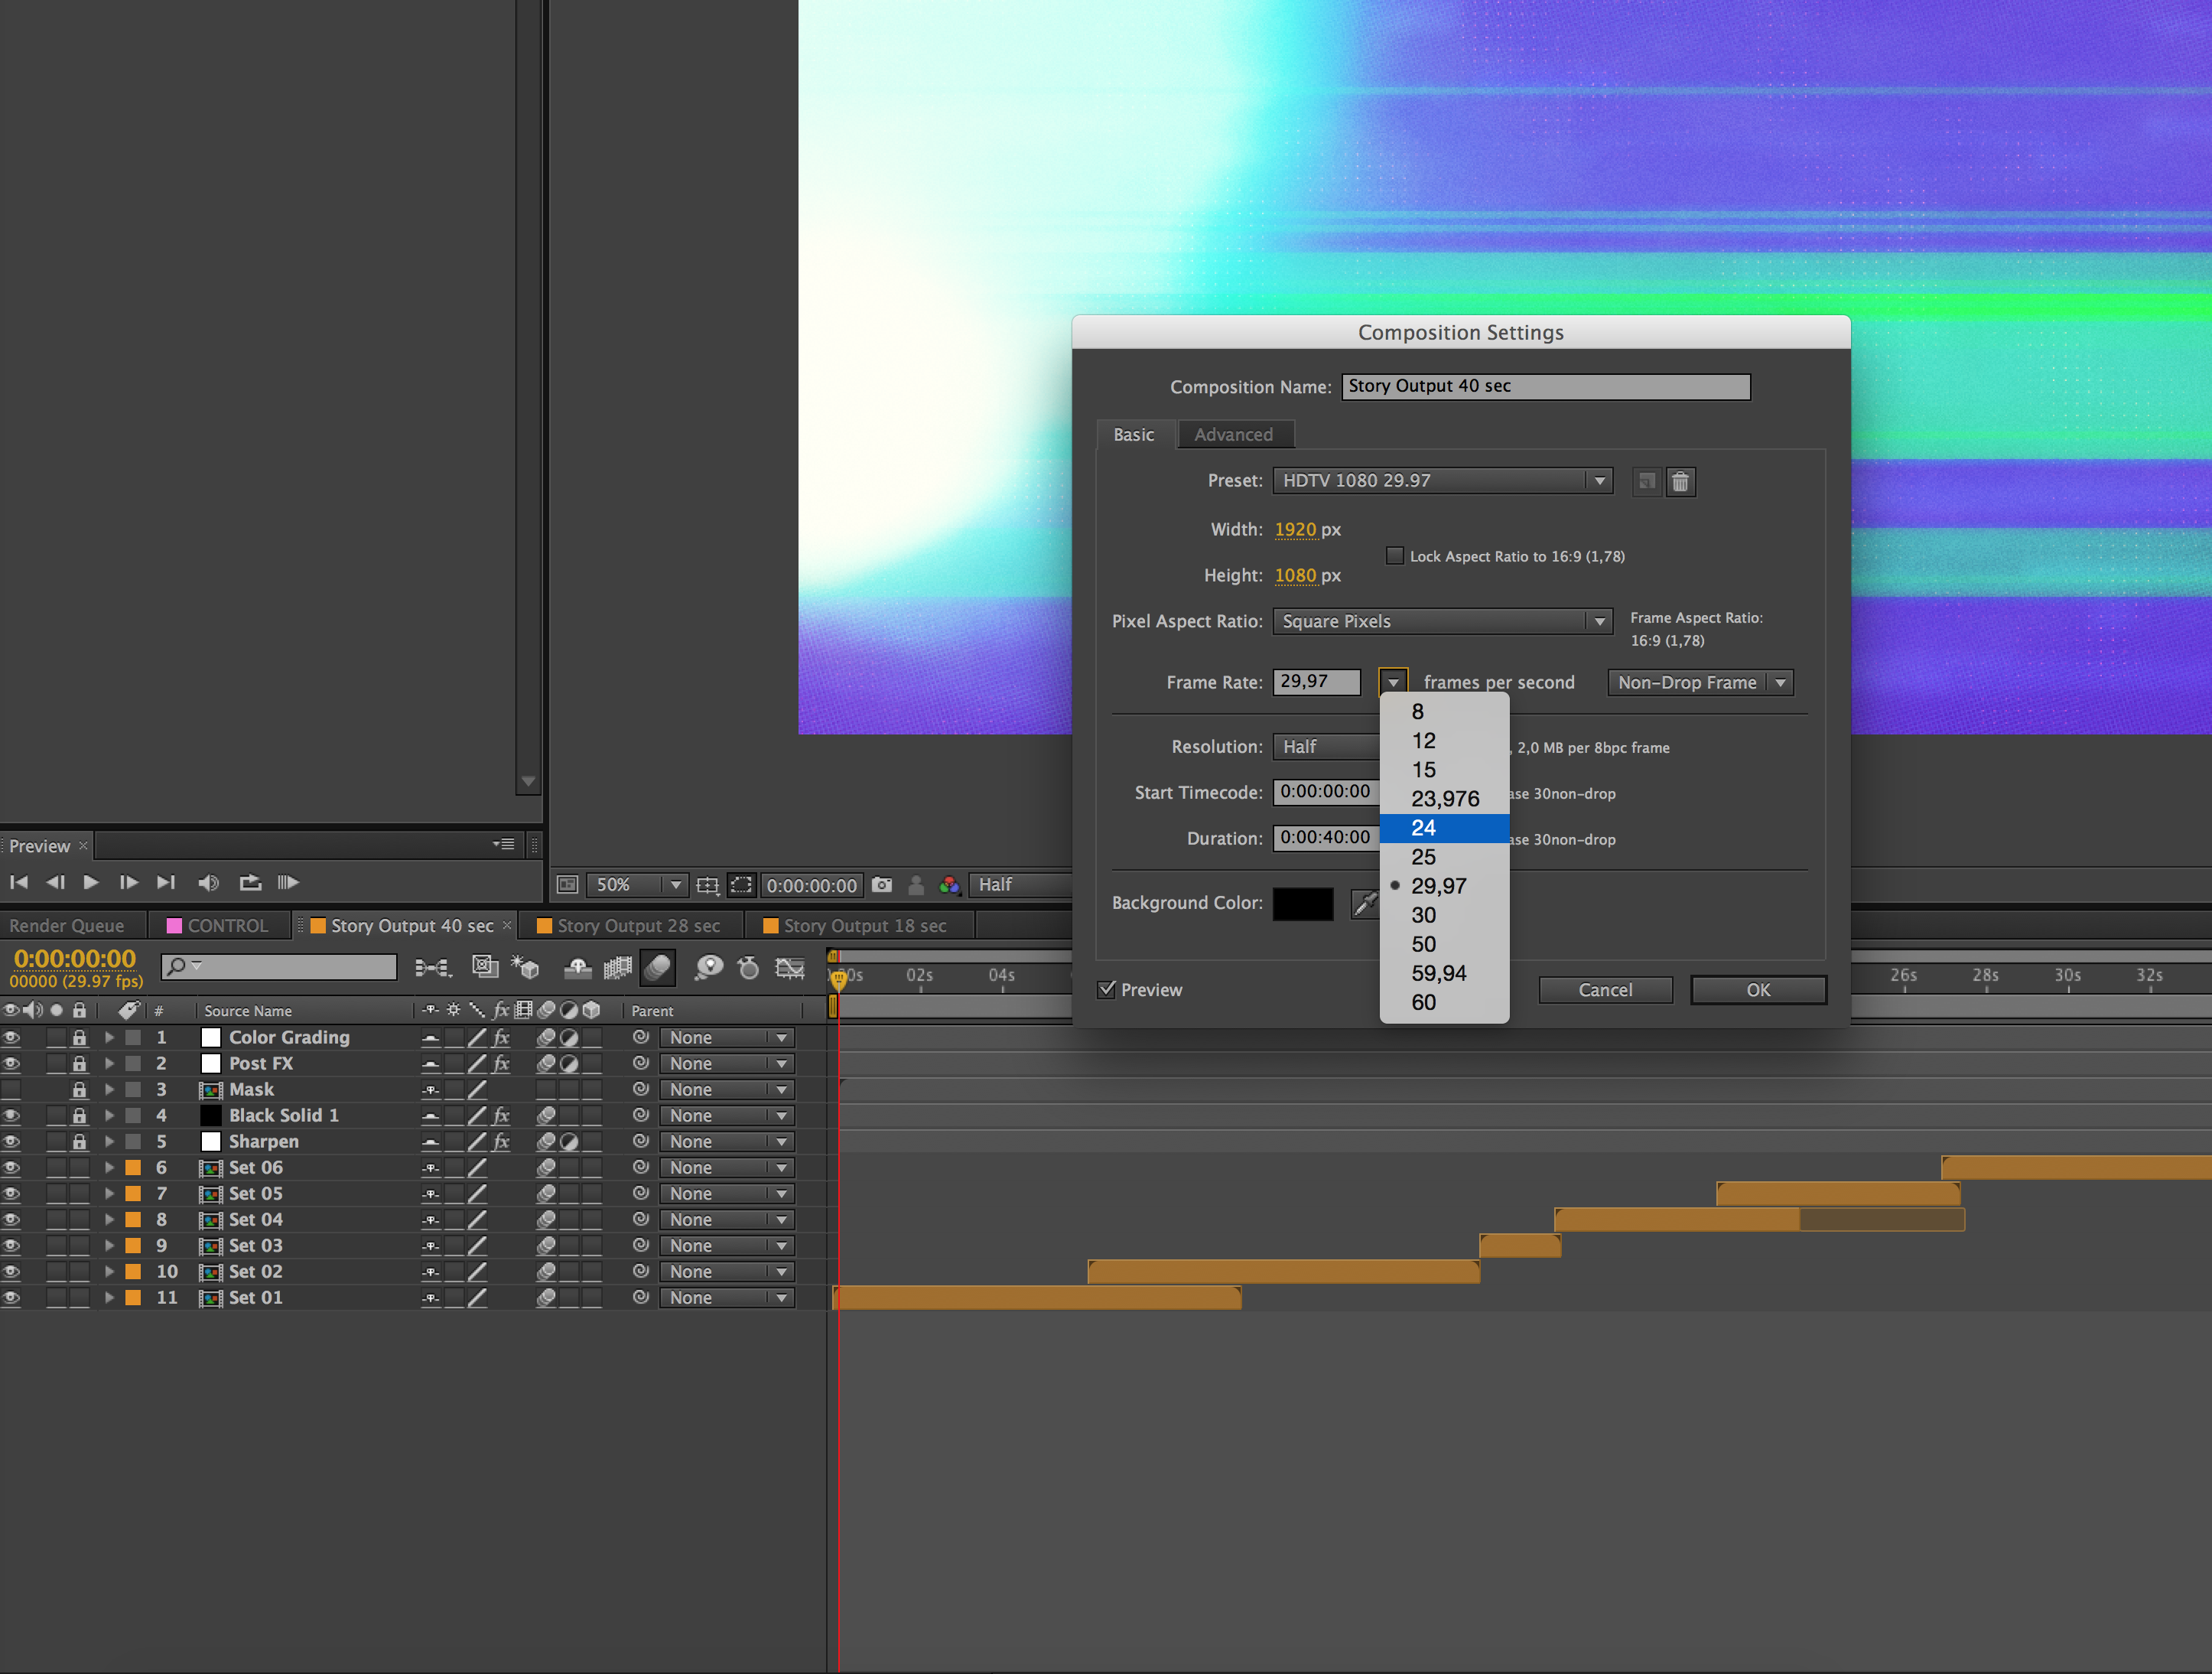
Task: Click the show channel RGB circles icon
Action: pos(949,885)
